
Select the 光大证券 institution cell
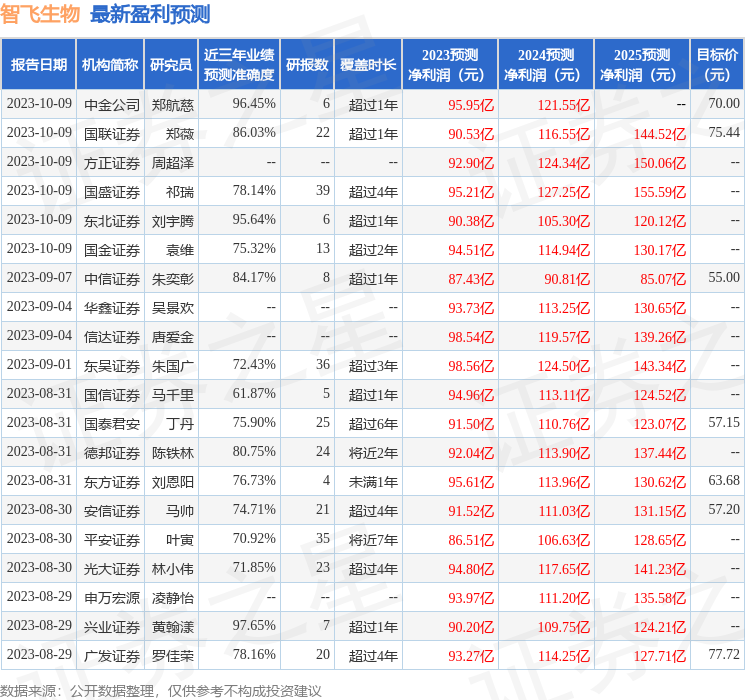[112, 569]
